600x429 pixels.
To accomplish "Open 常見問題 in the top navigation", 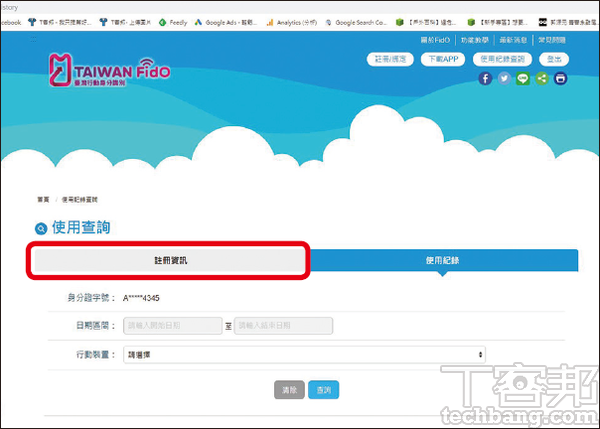I will tap(552, 40).
